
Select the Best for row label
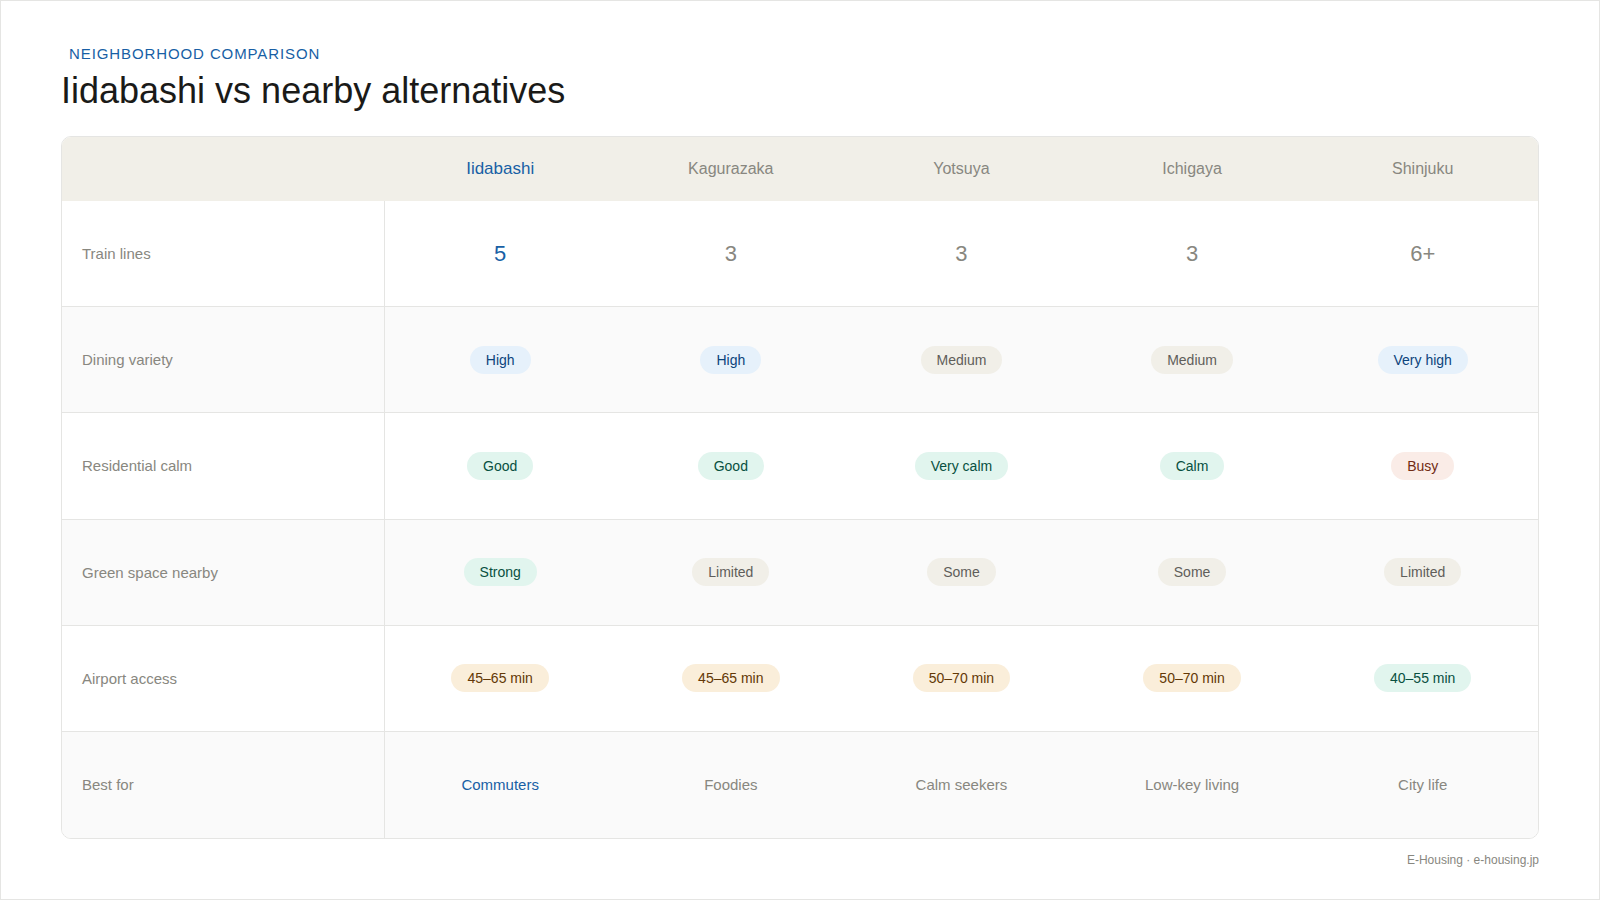[x=108, y=785]
